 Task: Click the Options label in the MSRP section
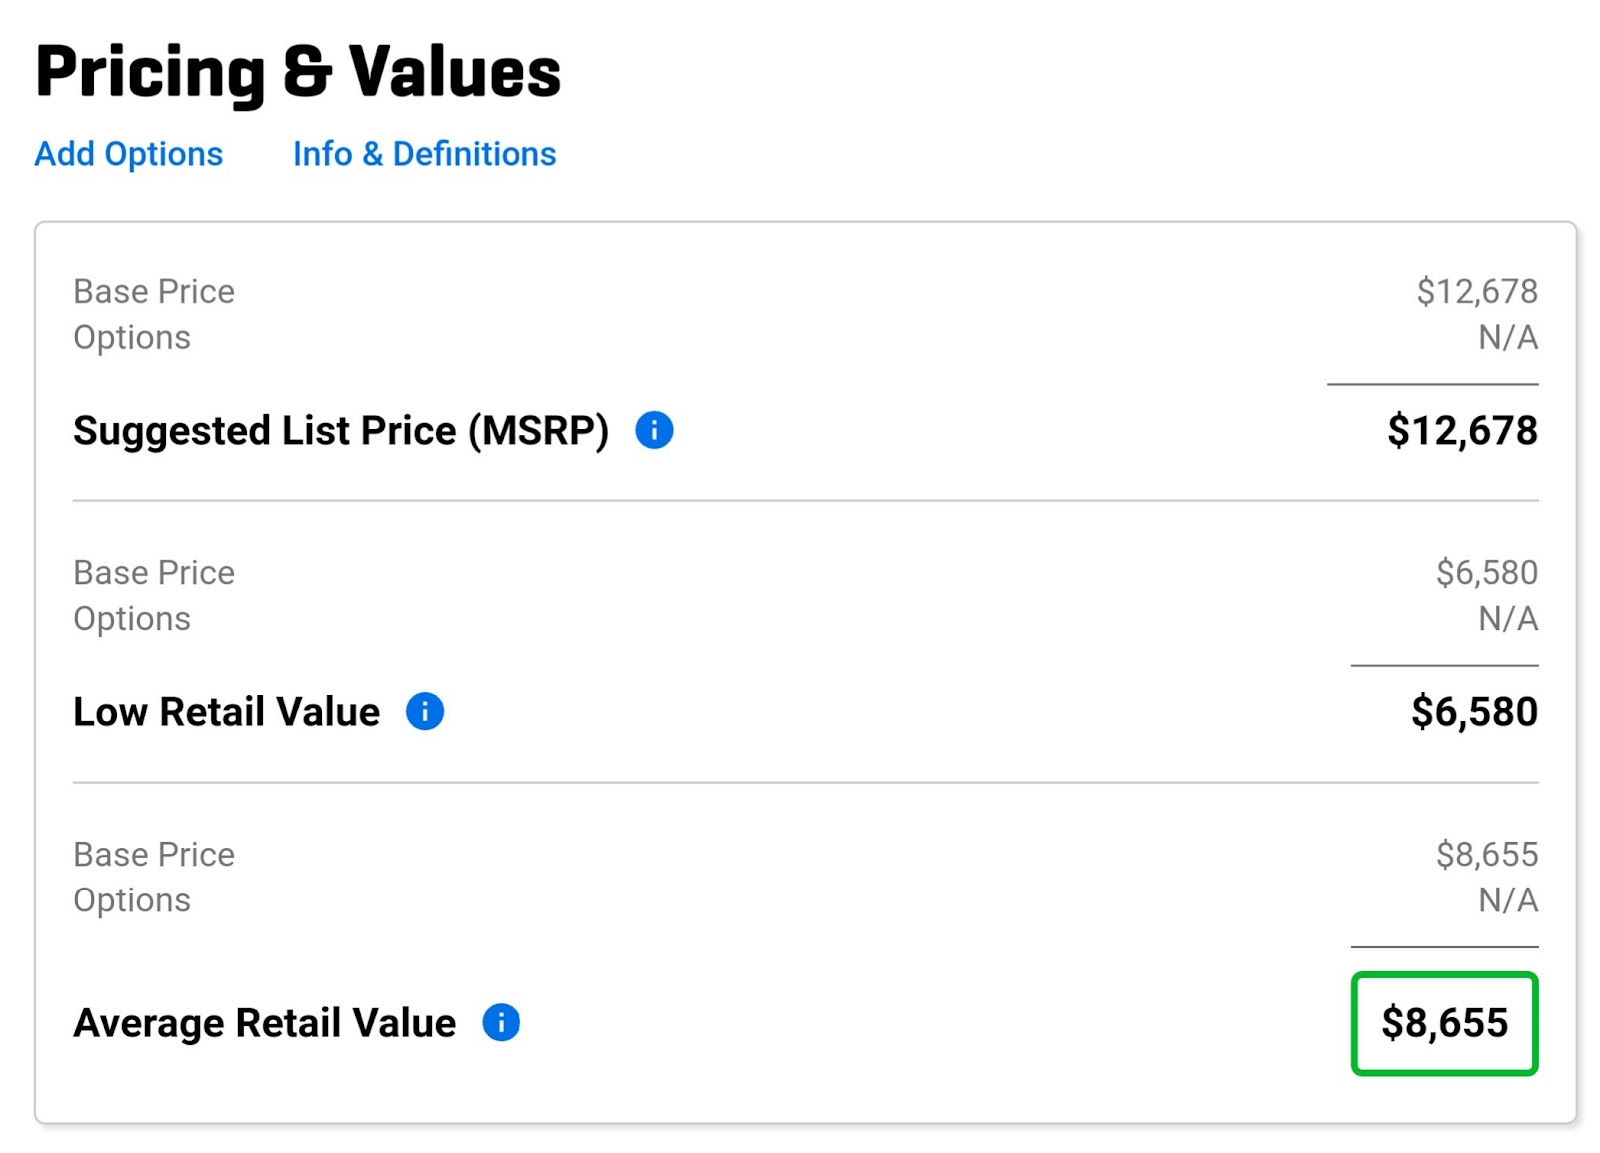click(x=132, y=338)
